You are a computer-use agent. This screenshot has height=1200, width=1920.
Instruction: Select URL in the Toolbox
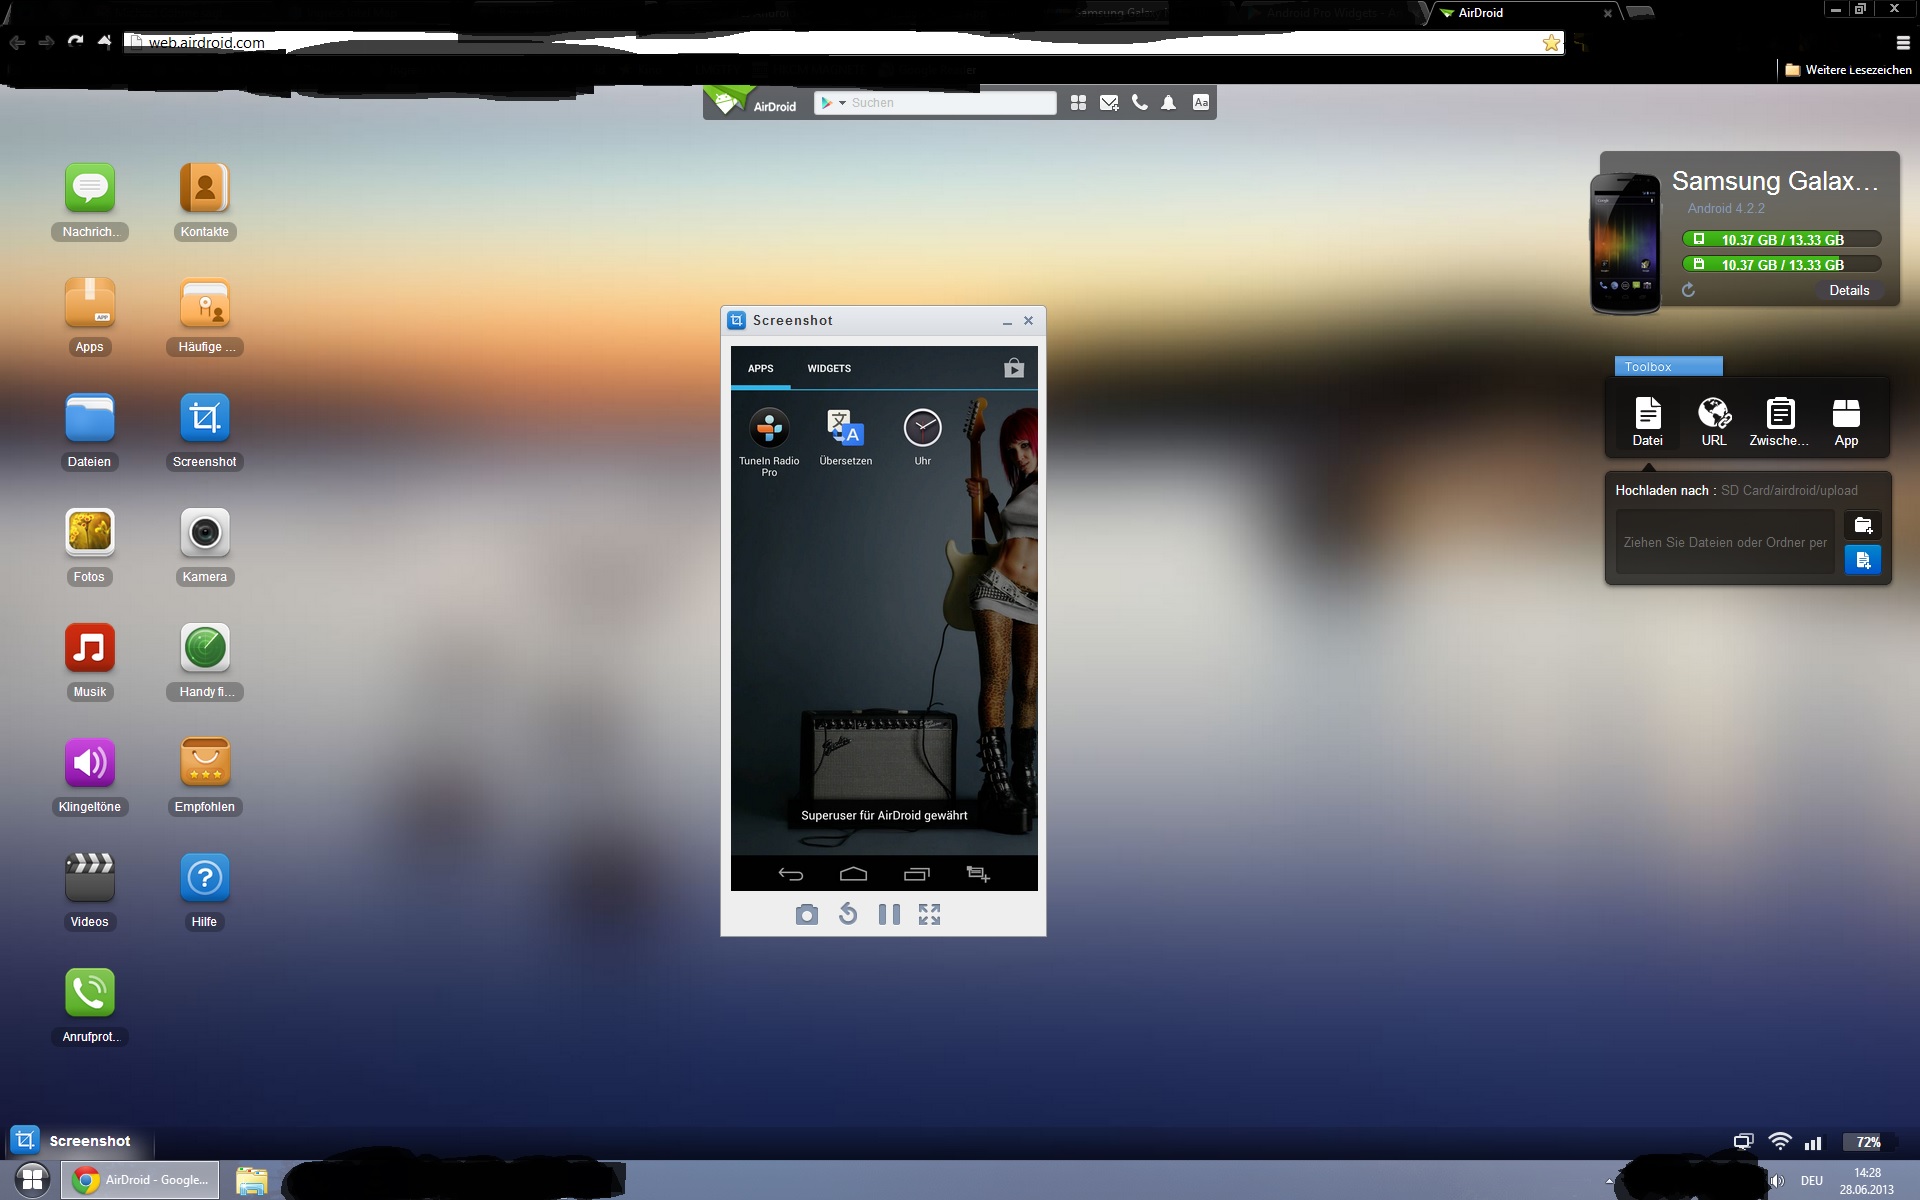(1714, 422)
